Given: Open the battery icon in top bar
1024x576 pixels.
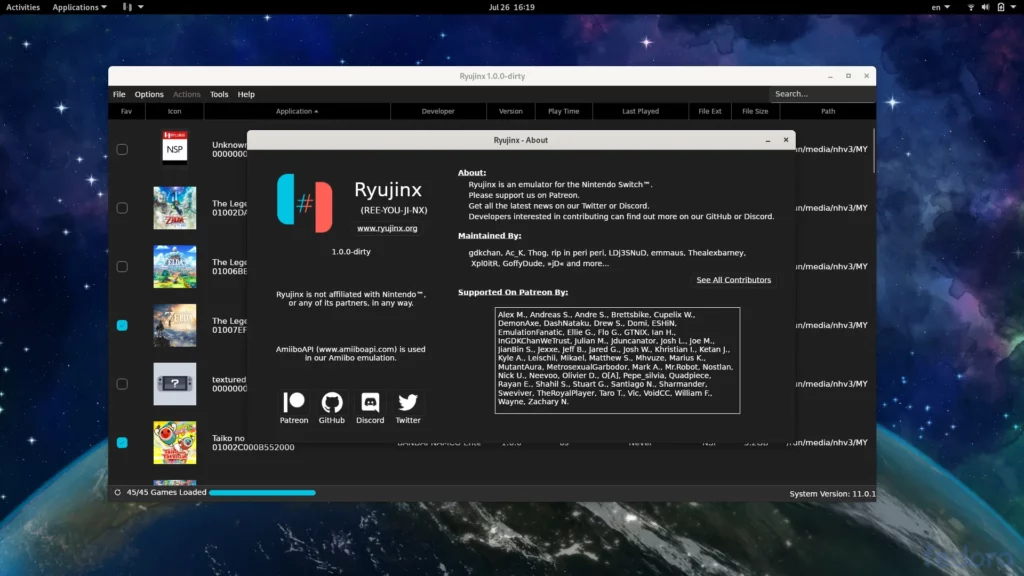Looking at the screenshot, I should point(1000,7).
